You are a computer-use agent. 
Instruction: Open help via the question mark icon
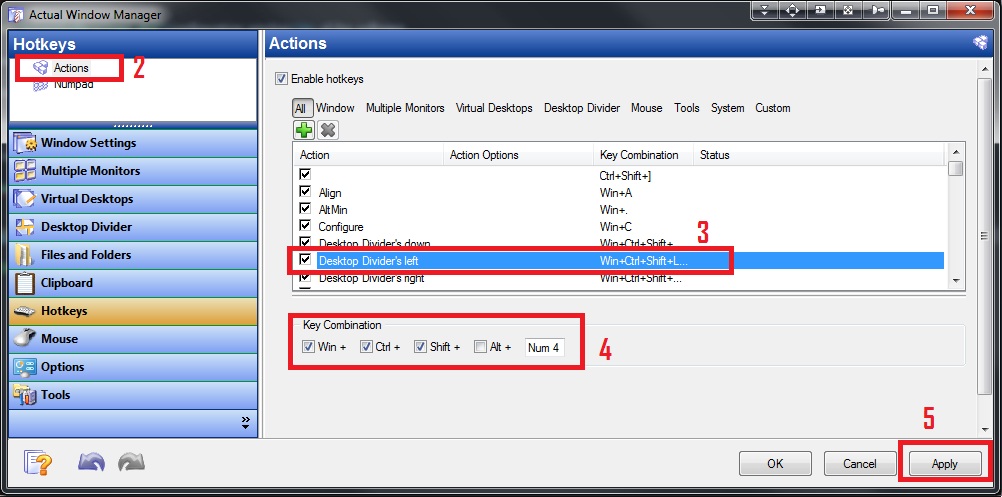pyautogui.click(x=38, y=463)
